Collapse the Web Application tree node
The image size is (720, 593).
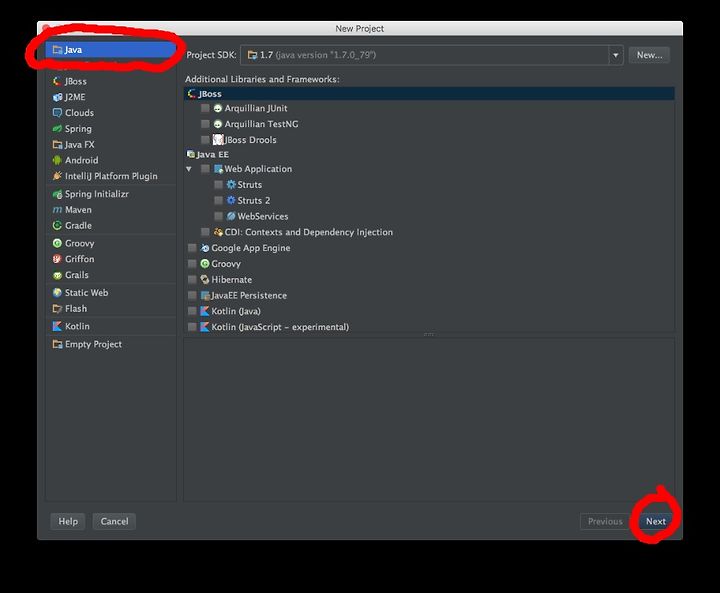click(x=189, y=169)
